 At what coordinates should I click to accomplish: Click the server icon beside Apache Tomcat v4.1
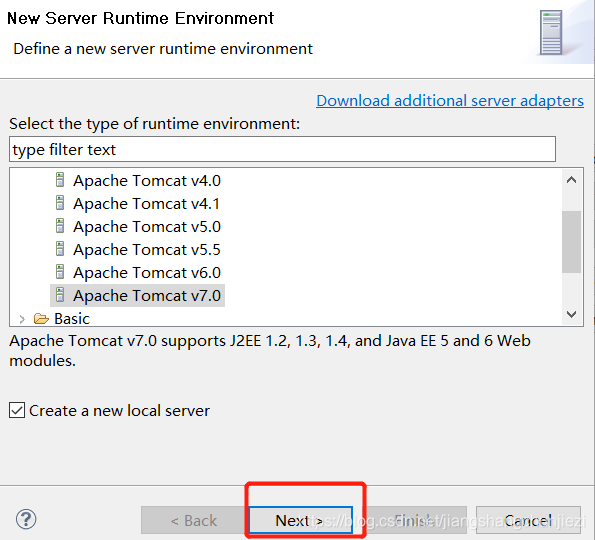point(60,203)
